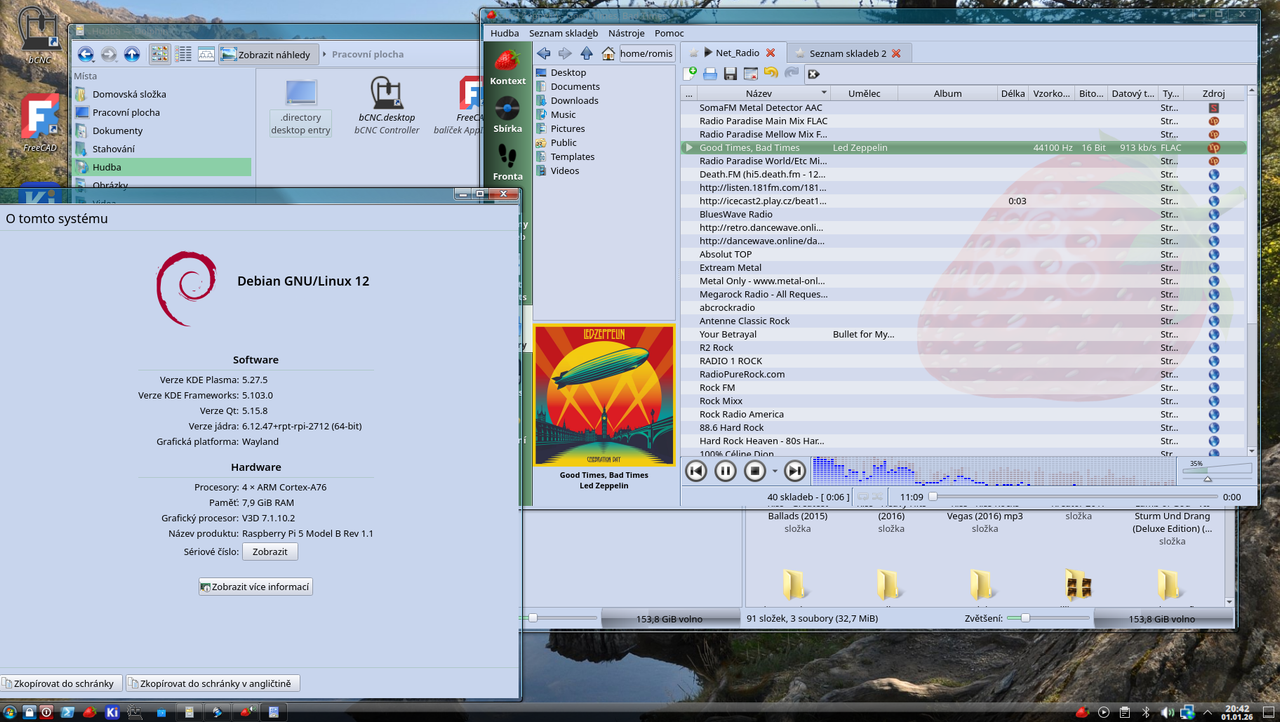Save the playlist with floppy icon
Viewport: 1280px width, 722px height.
coord(730,74)
